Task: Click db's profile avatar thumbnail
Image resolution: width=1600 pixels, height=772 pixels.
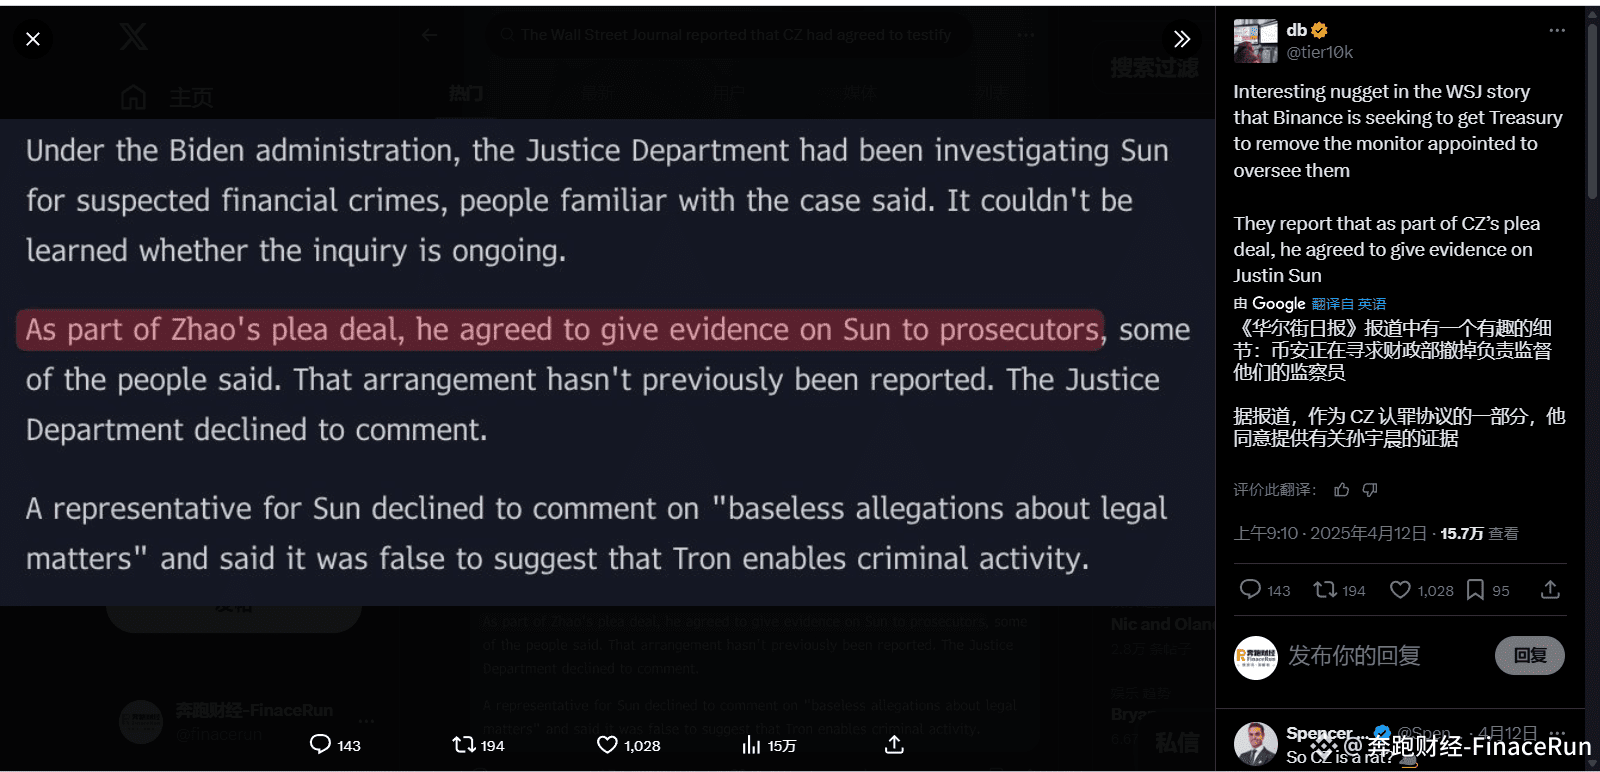Action: [x=1255, y=41]
